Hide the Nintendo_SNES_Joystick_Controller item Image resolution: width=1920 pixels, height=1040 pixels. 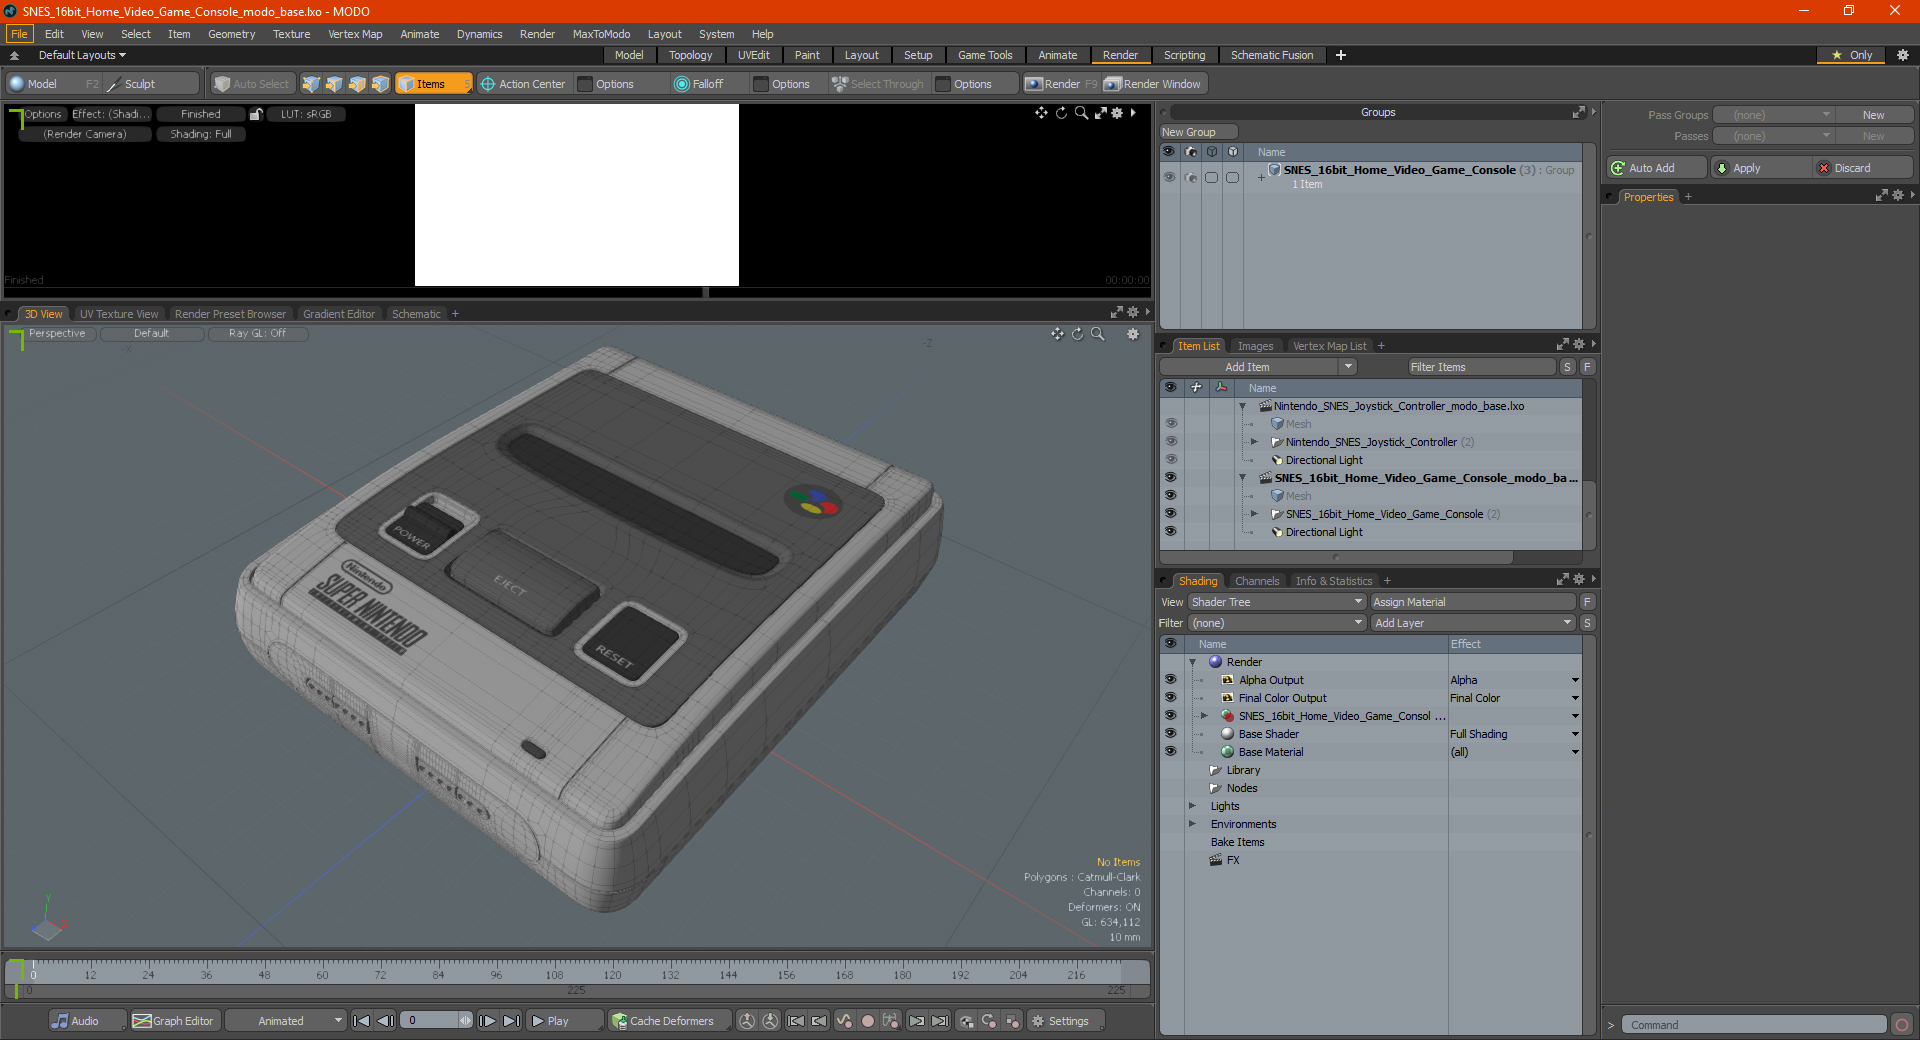click(x=1171, y=441)
